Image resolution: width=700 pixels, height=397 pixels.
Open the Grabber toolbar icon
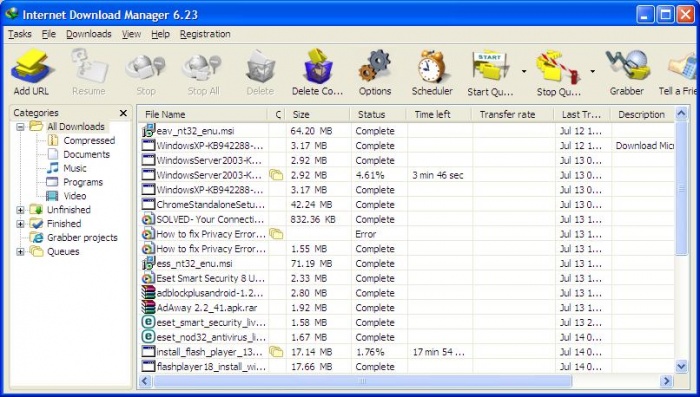pyautogui.click(x=627, y=66)
